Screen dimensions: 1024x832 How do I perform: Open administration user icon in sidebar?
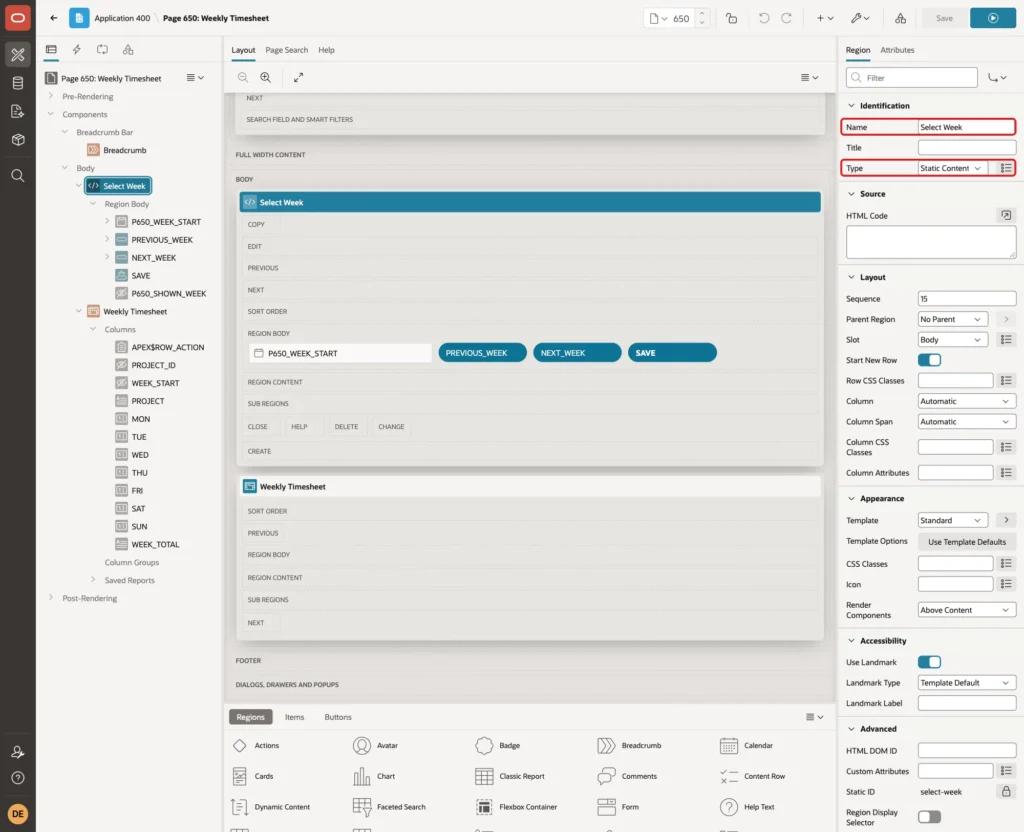[x=18, y=752]
